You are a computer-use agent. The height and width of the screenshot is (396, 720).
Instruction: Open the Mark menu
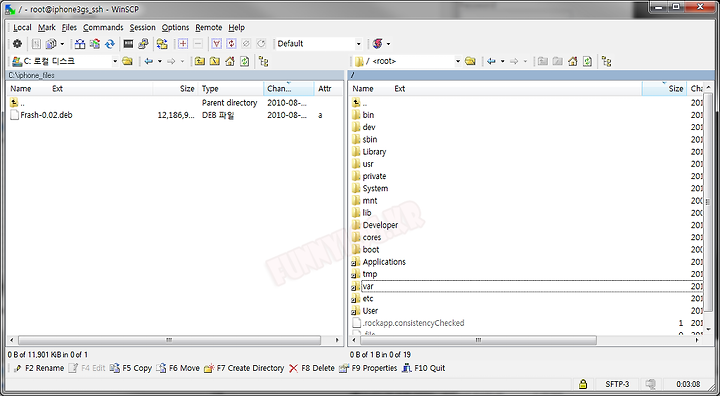click(x=46, y=28)
